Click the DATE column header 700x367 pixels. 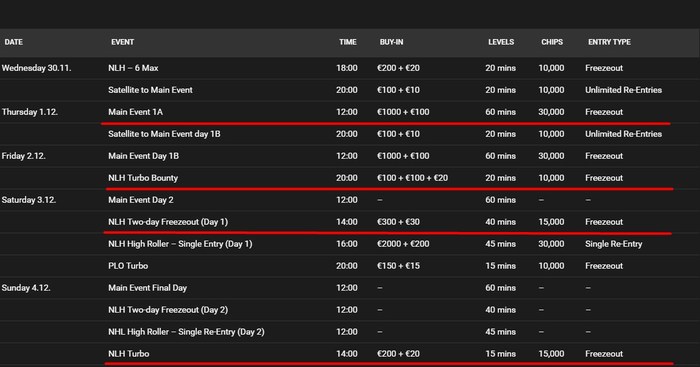[13, 42]
